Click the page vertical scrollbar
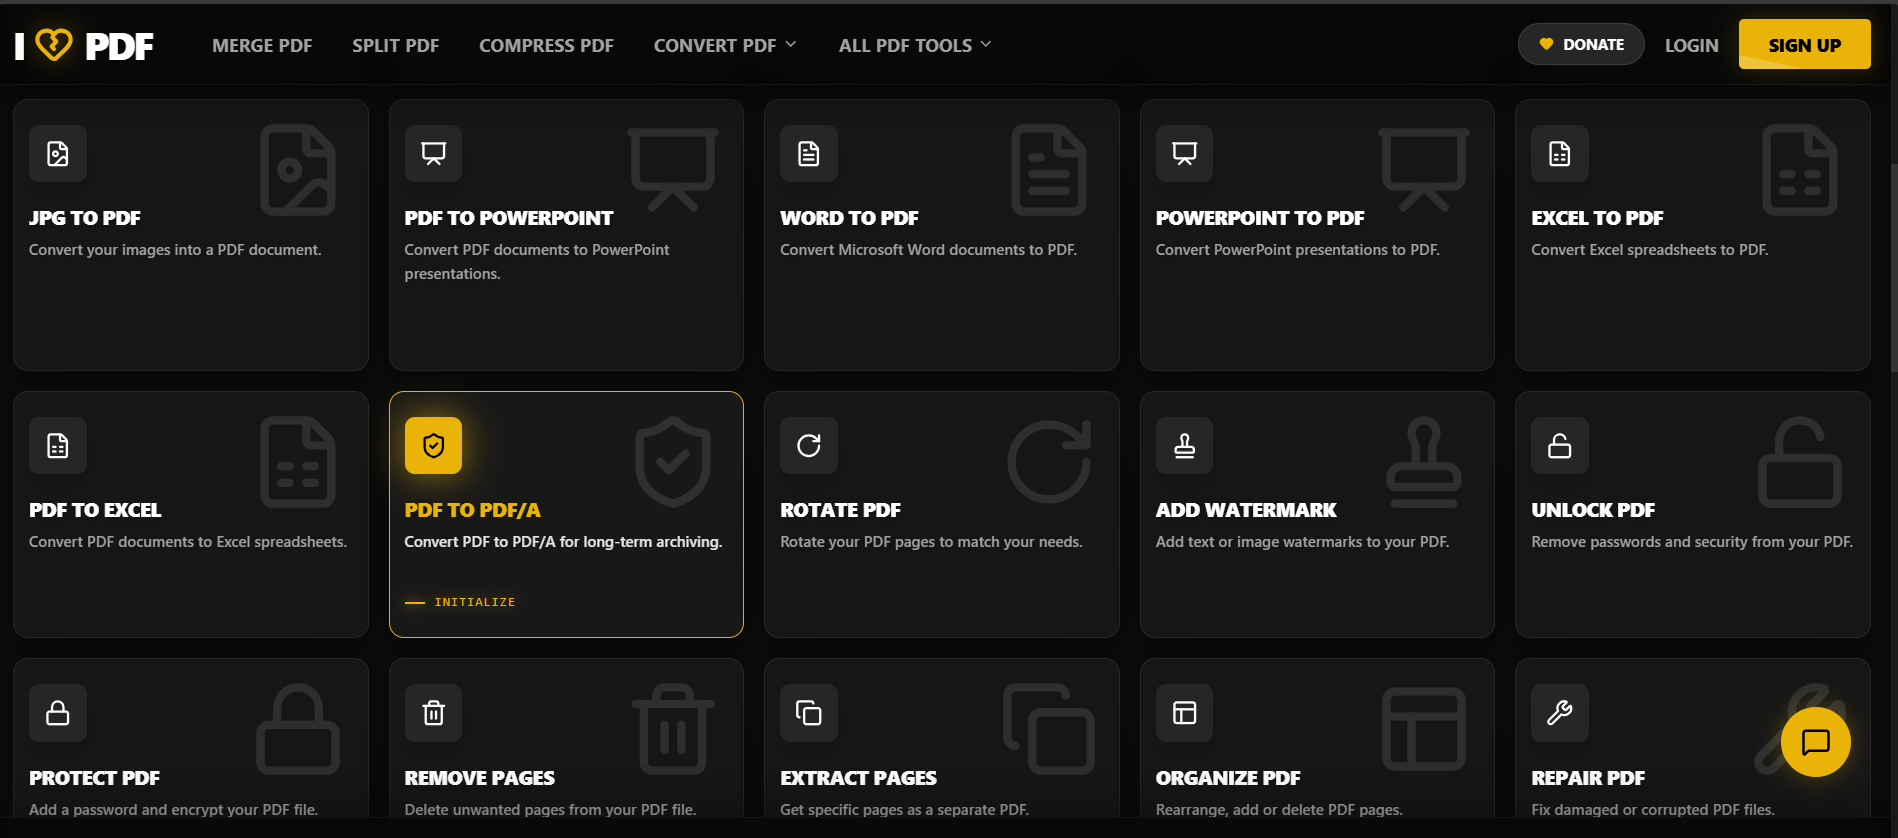Screen dimensions: 1898x838 point(1893,270)
